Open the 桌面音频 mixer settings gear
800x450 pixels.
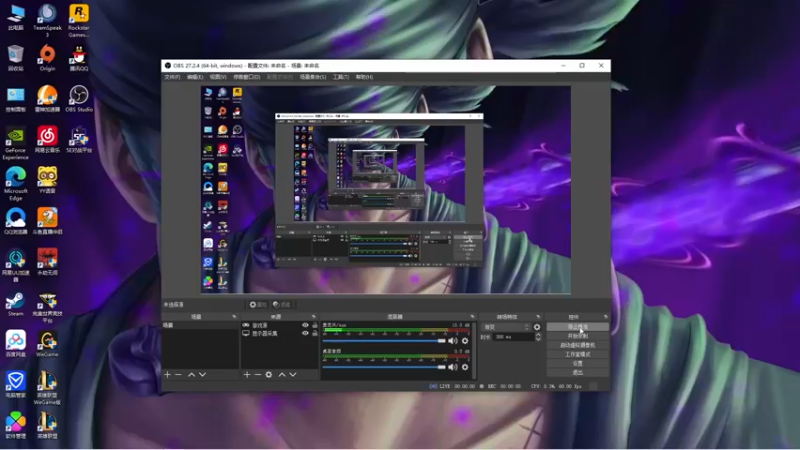[x=465, y=367]
